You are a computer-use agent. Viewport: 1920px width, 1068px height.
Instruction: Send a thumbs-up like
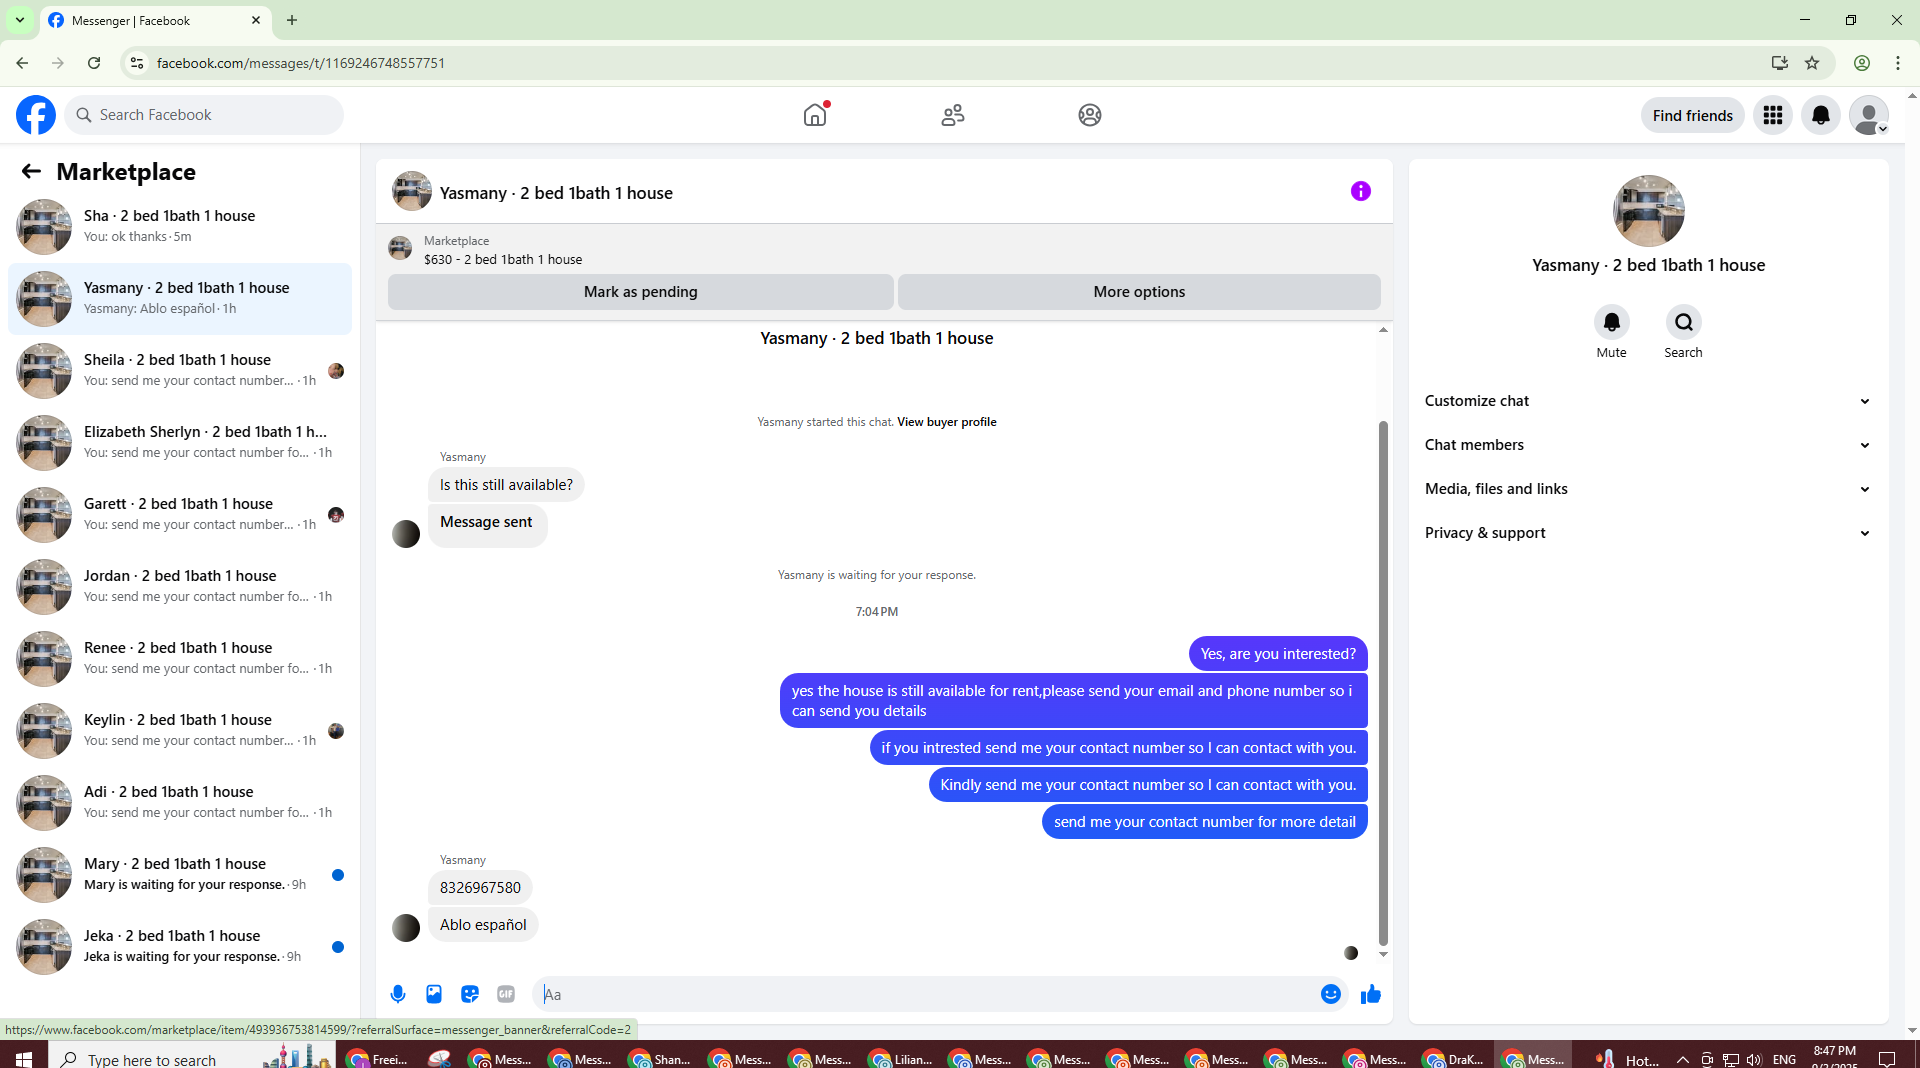pyautogui.click(x=1370, y=994)
